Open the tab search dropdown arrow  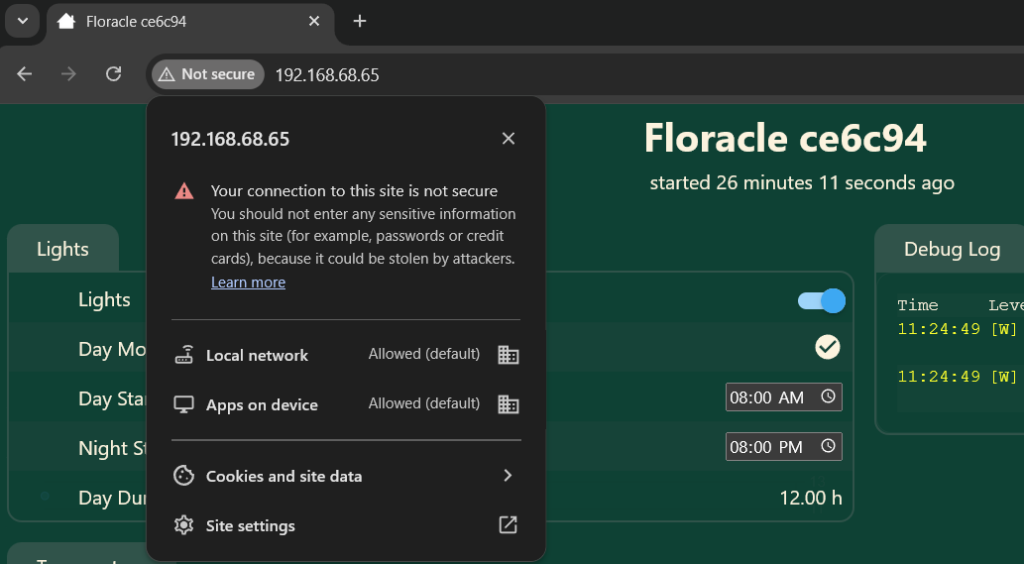pos(23,21)
